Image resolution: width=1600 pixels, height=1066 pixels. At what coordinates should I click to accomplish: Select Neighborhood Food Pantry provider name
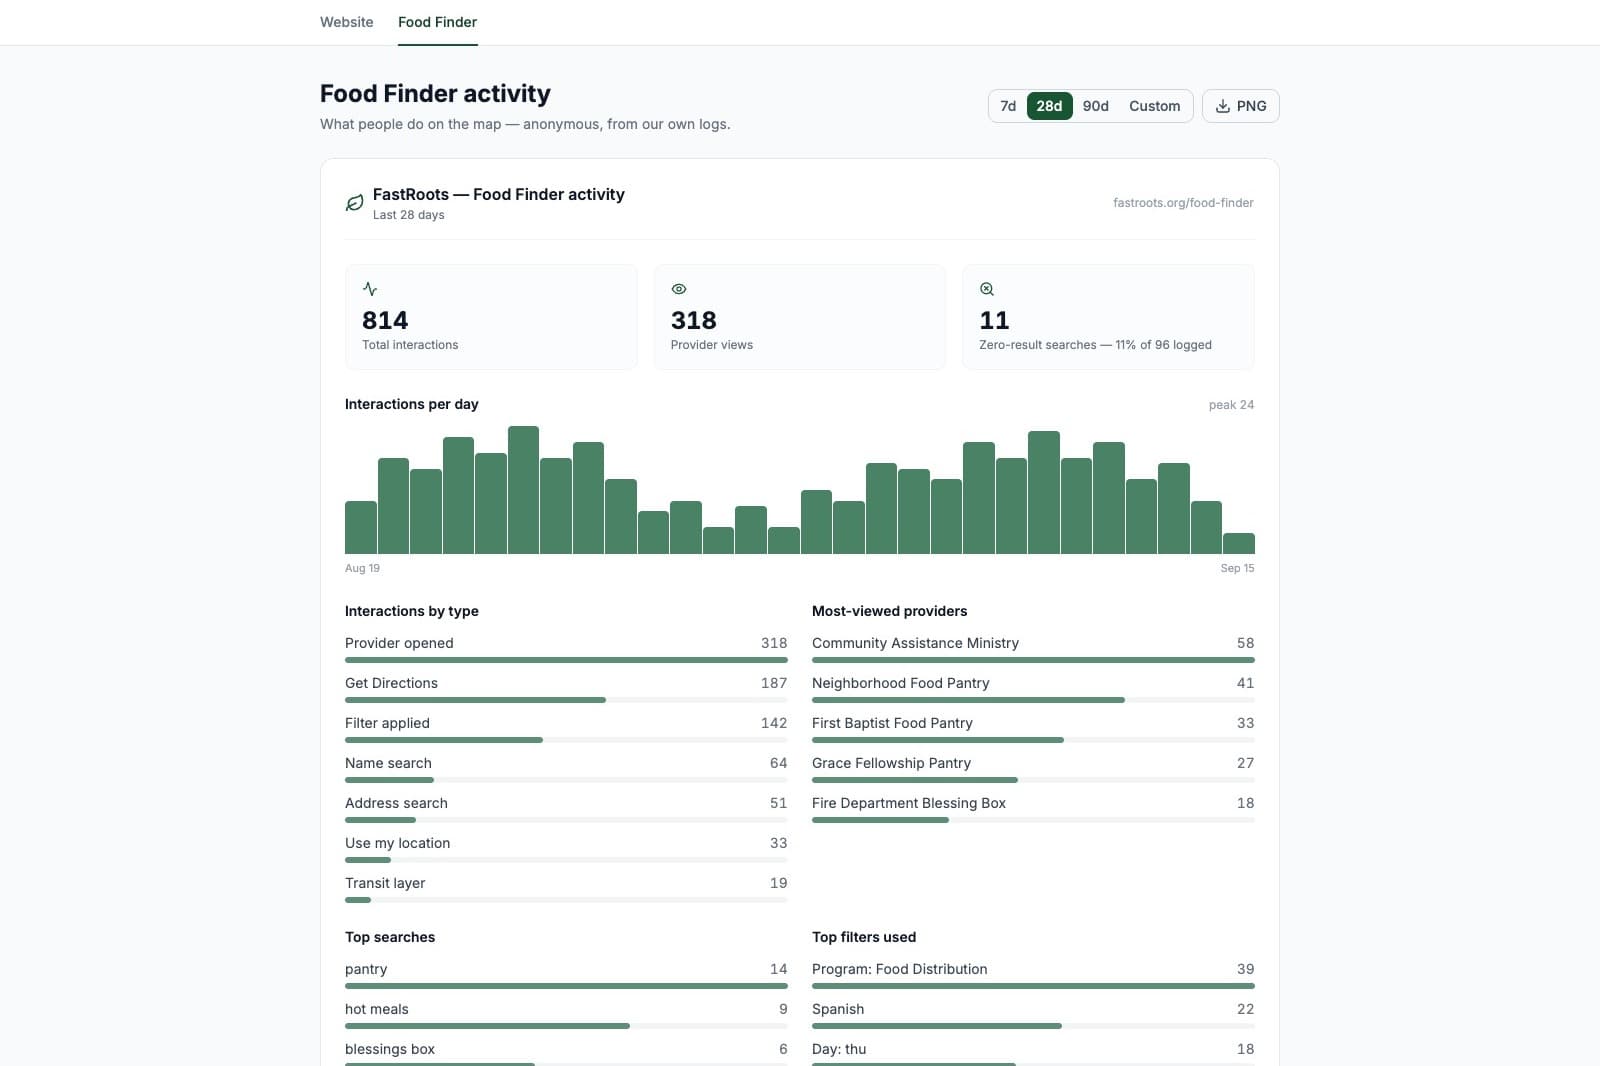point(900,683)
